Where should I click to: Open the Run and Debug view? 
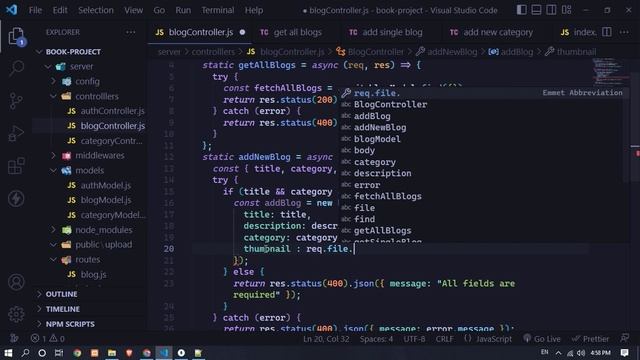(16, 133)
